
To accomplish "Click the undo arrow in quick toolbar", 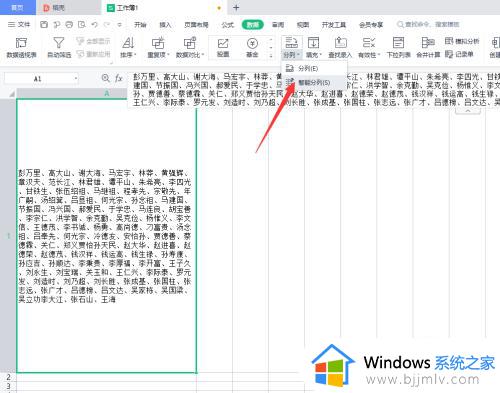I will tap(95, 25).
